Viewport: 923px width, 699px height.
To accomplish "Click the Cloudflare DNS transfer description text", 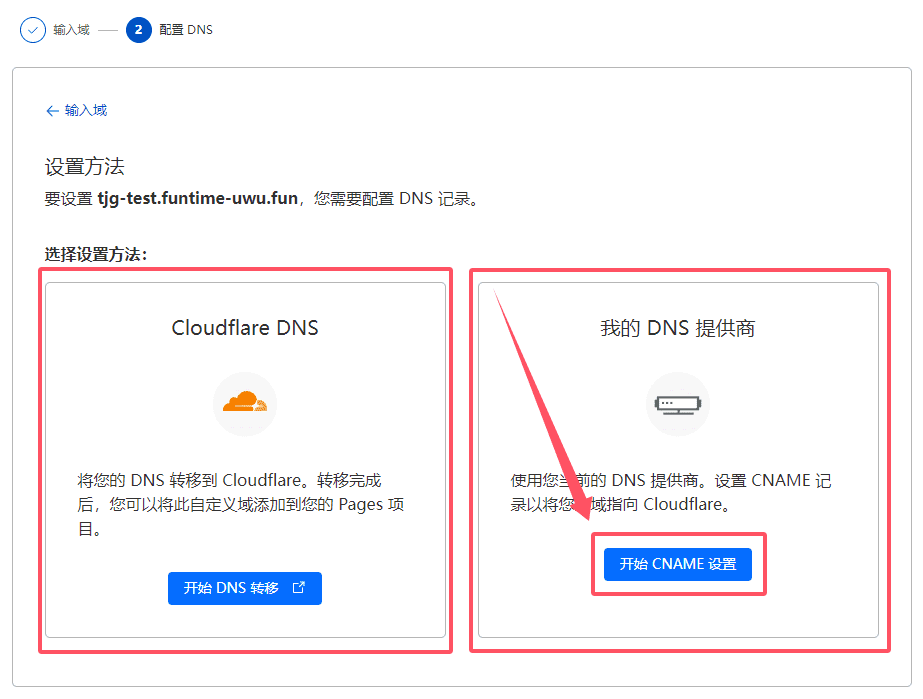I will (x=241, y=505).
